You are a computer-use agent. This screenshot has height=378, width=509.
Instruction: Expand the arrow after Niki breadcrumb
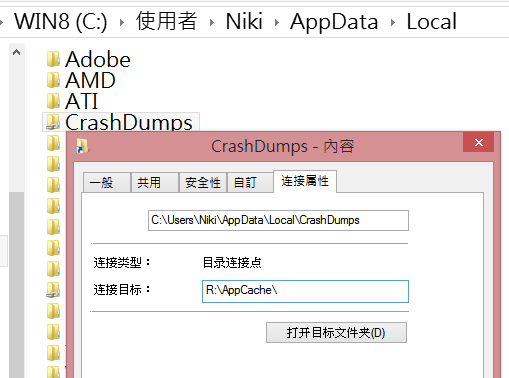(x=276, y=23)
